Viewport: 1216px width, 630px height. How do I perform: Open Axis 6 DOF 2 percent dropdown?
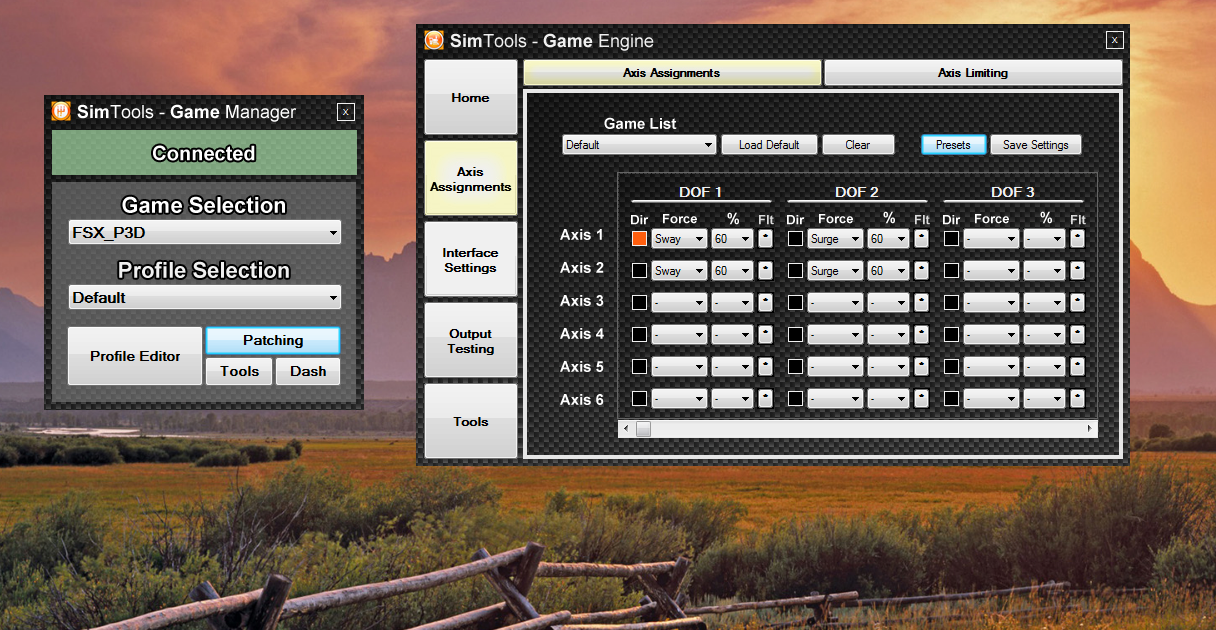tap(888, 398)
